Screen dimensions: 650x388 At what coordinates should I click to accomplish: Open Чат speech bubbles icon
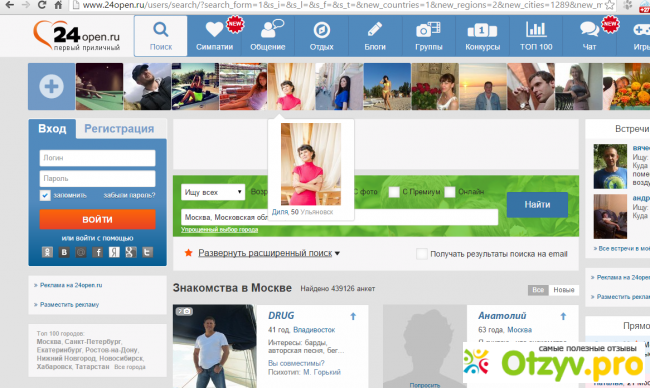[x=589, y=36]
